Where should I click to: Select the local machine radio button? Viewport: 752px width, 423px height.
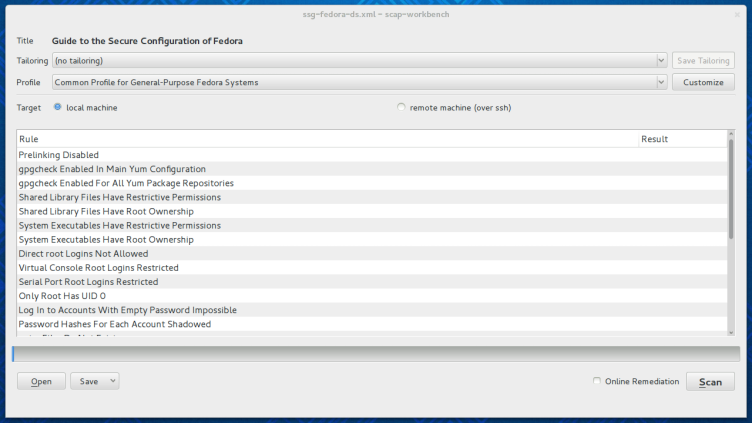click(x=58, y=107)
